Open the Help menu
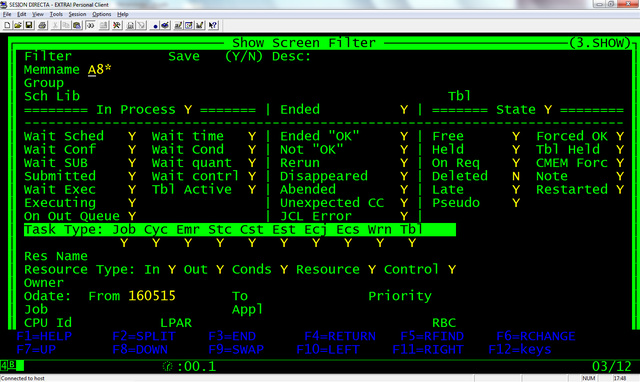 pos(123,14)
